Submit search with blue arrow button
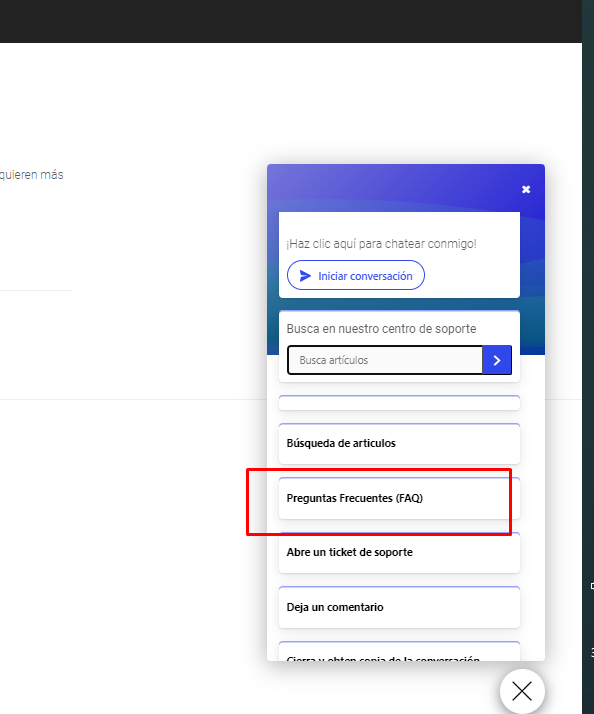Image resolution: width=594 pixels, height=714 pixels. click(x=497, y=360)
